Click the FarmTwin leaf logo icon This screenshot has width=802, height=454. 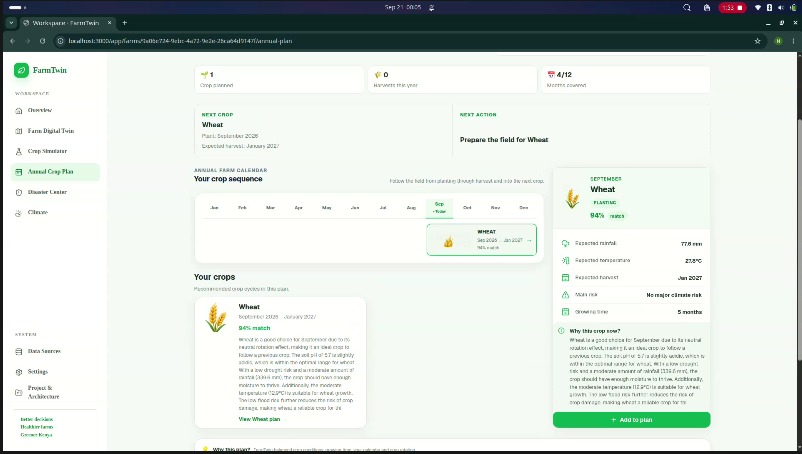click(21, 71)
